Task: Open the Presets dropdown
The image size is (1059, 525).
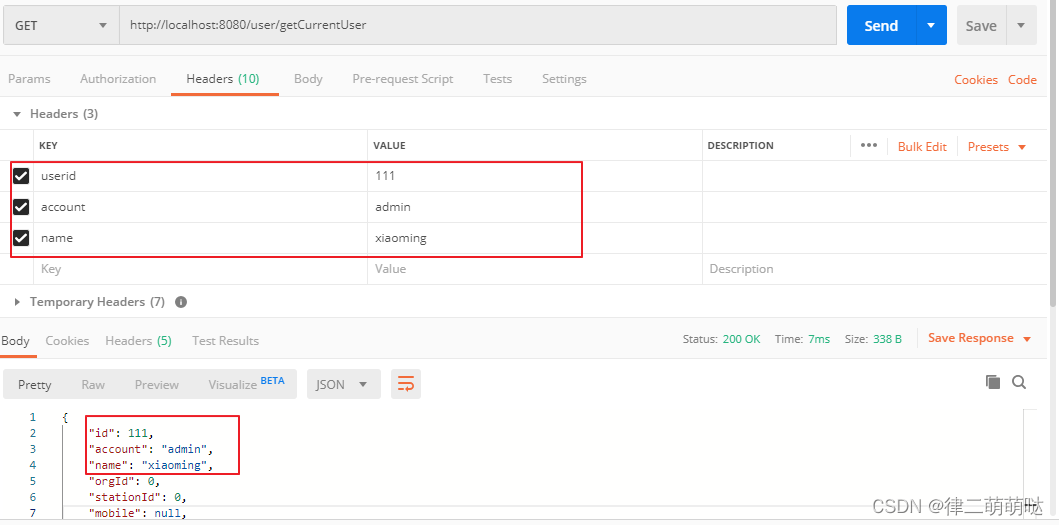Action: [x=997, y=147]
